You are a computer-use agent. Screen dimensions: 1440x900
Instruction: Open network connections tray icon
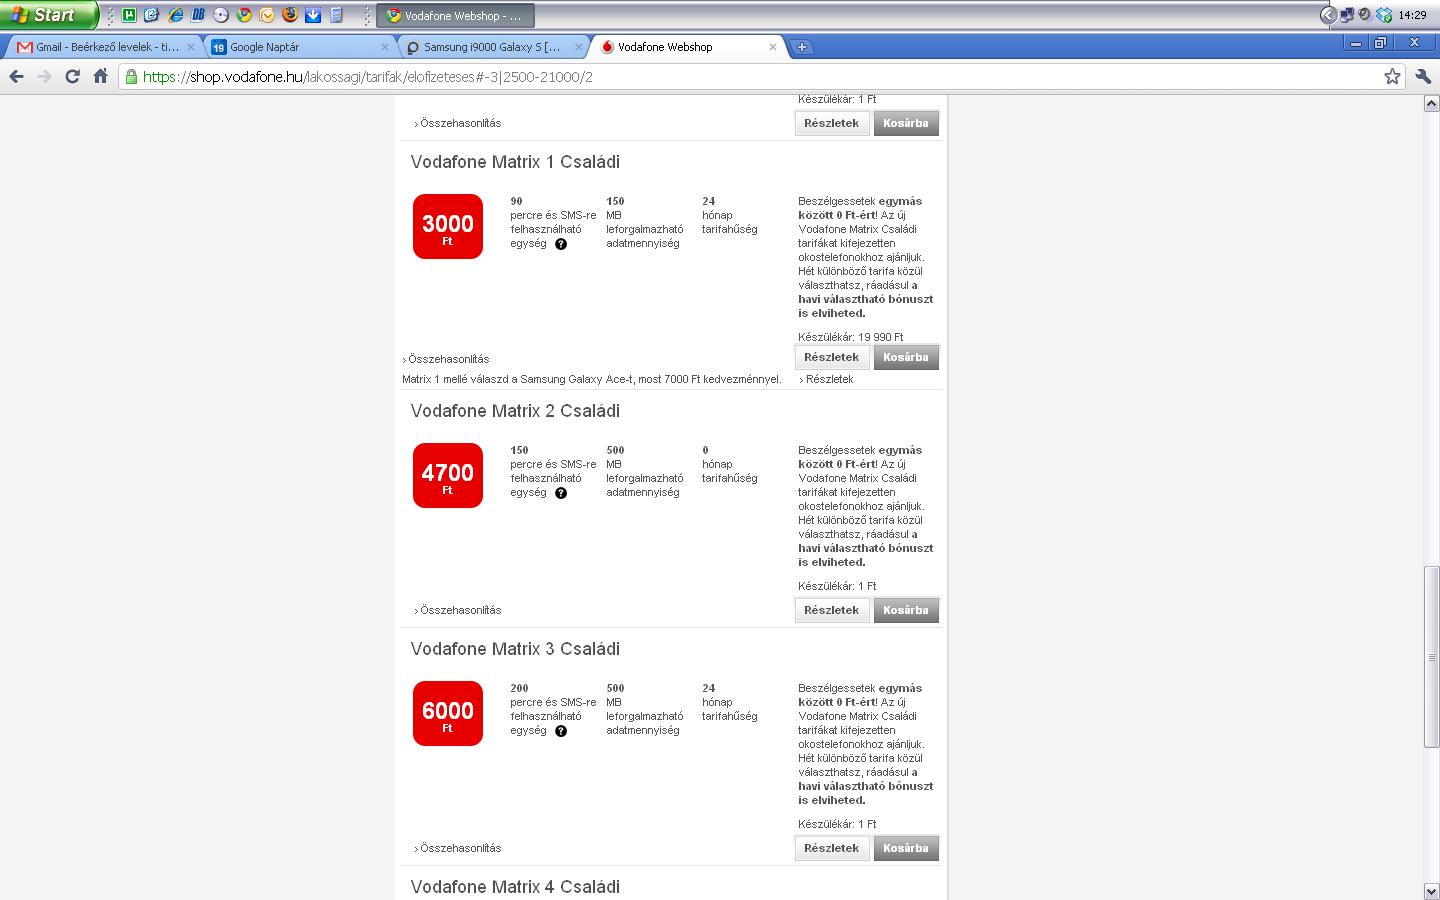[1347, 15]
